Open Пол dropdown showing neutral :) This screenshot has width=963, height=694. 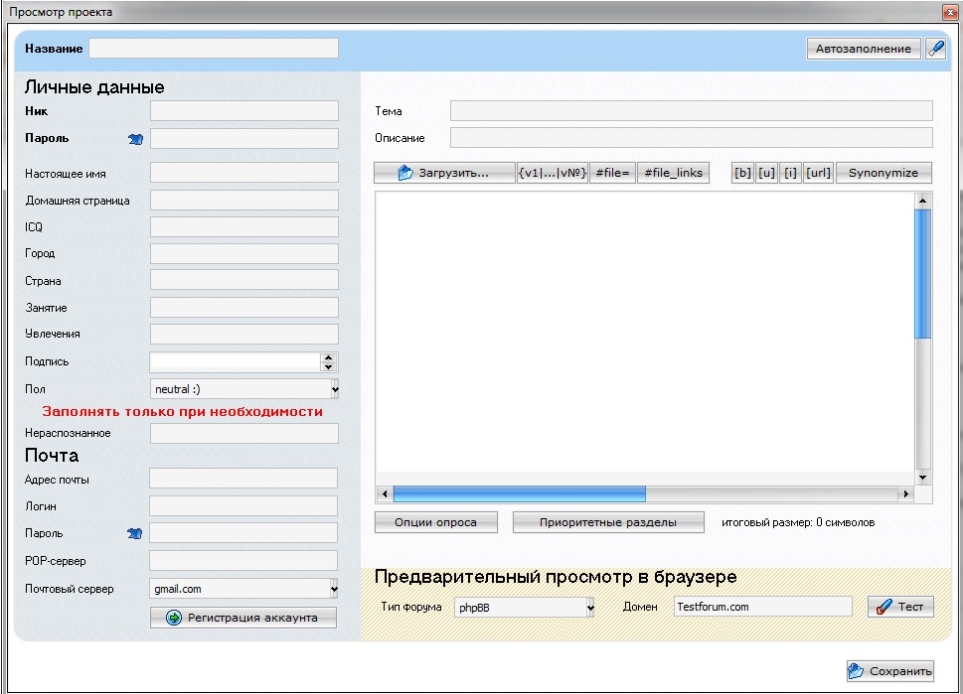pos(244,389)
